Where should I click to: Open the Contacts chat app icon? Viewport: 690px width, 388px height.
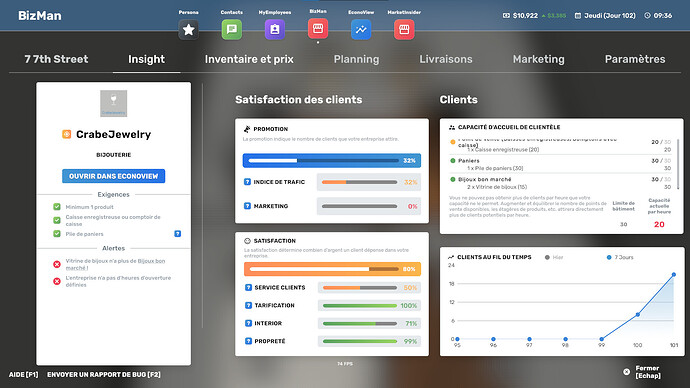231,29
